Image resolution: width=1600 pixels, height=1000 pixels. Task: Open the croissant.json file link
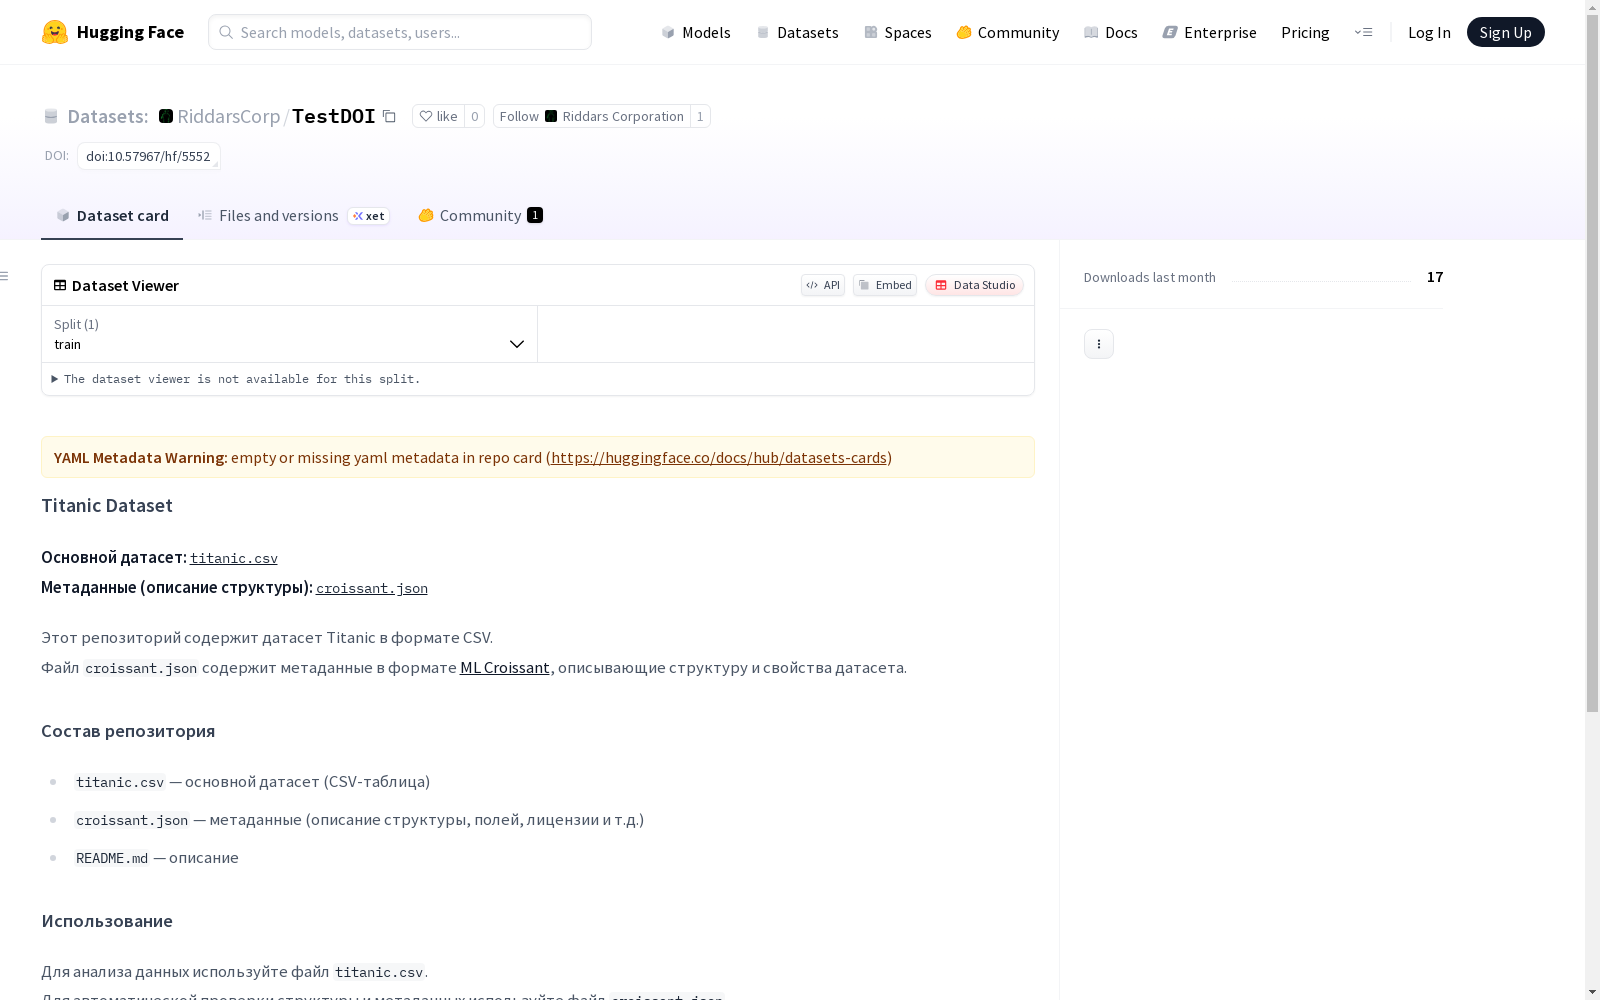tap(372, 588)
